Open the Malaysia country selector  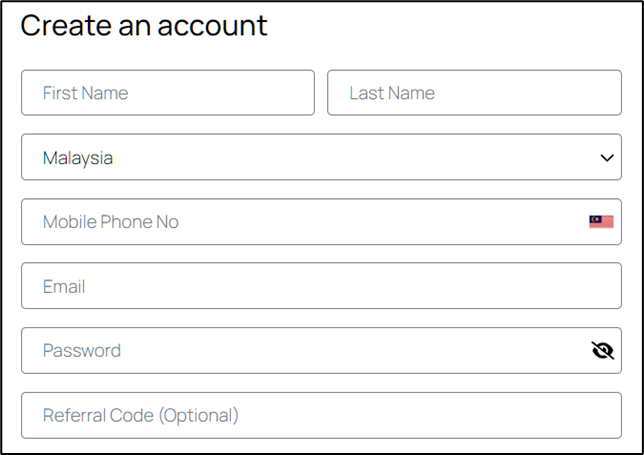click(320, 158)
